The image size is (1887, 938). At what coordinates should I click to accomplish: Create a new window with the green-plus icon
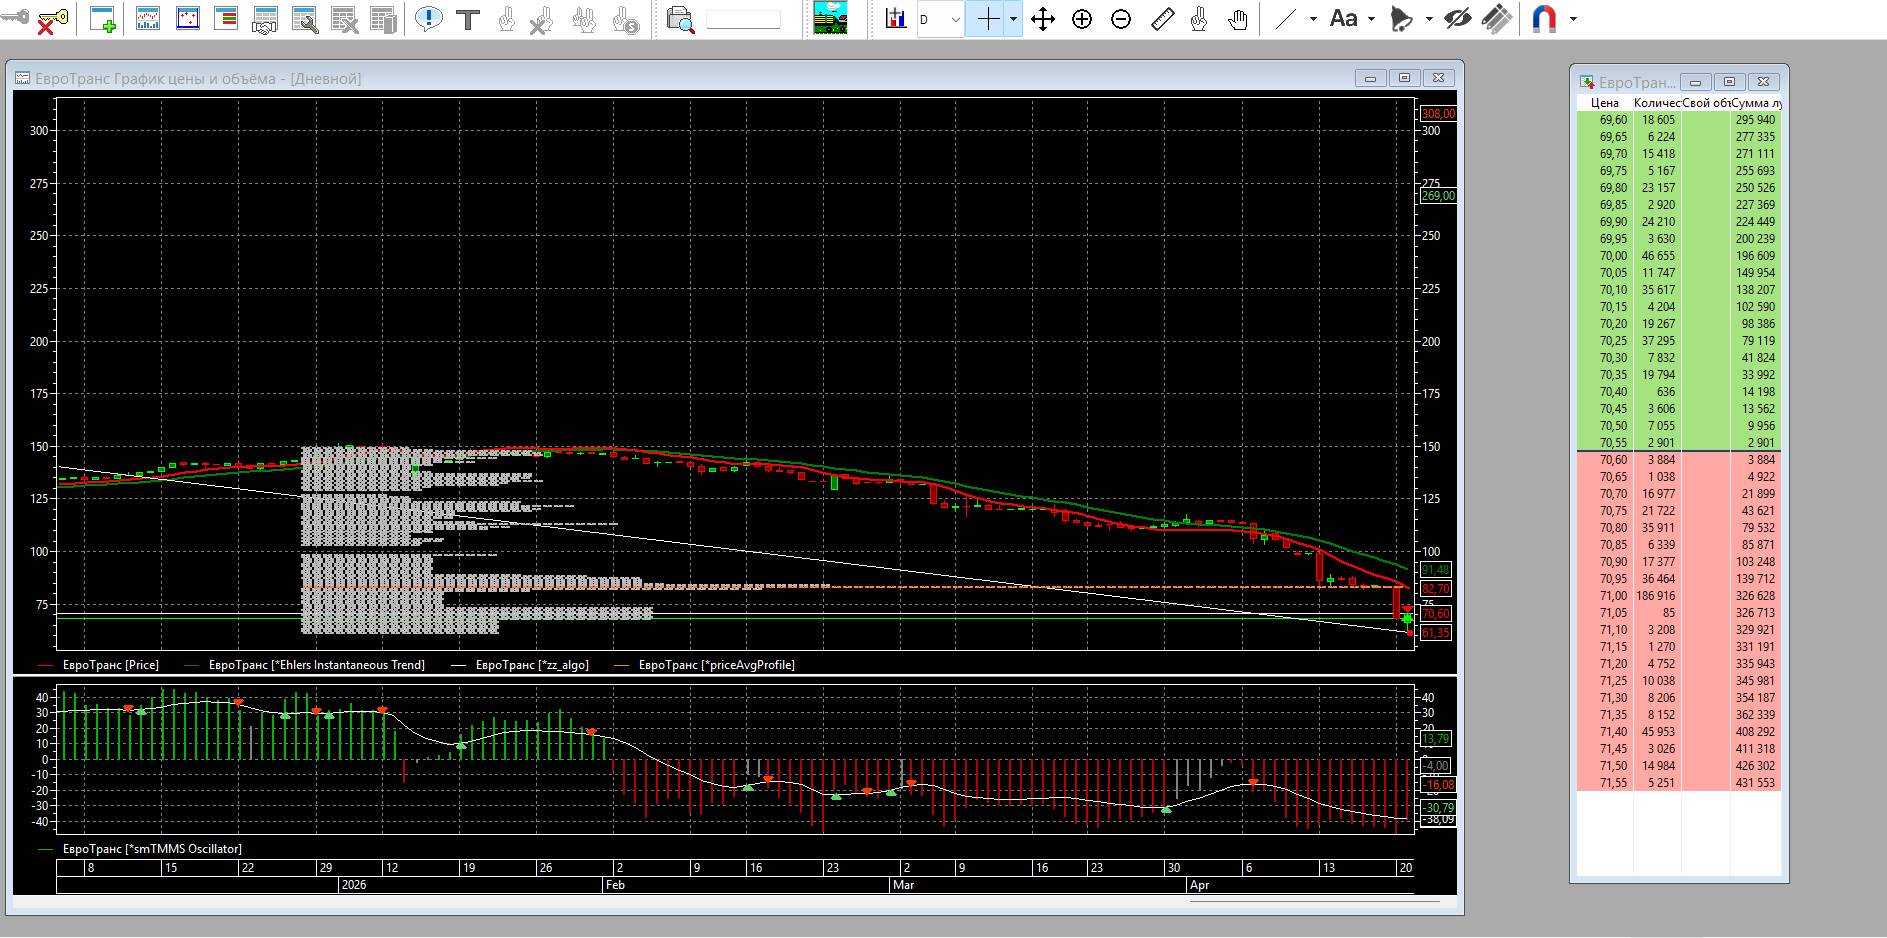click(x=103, y=19)
